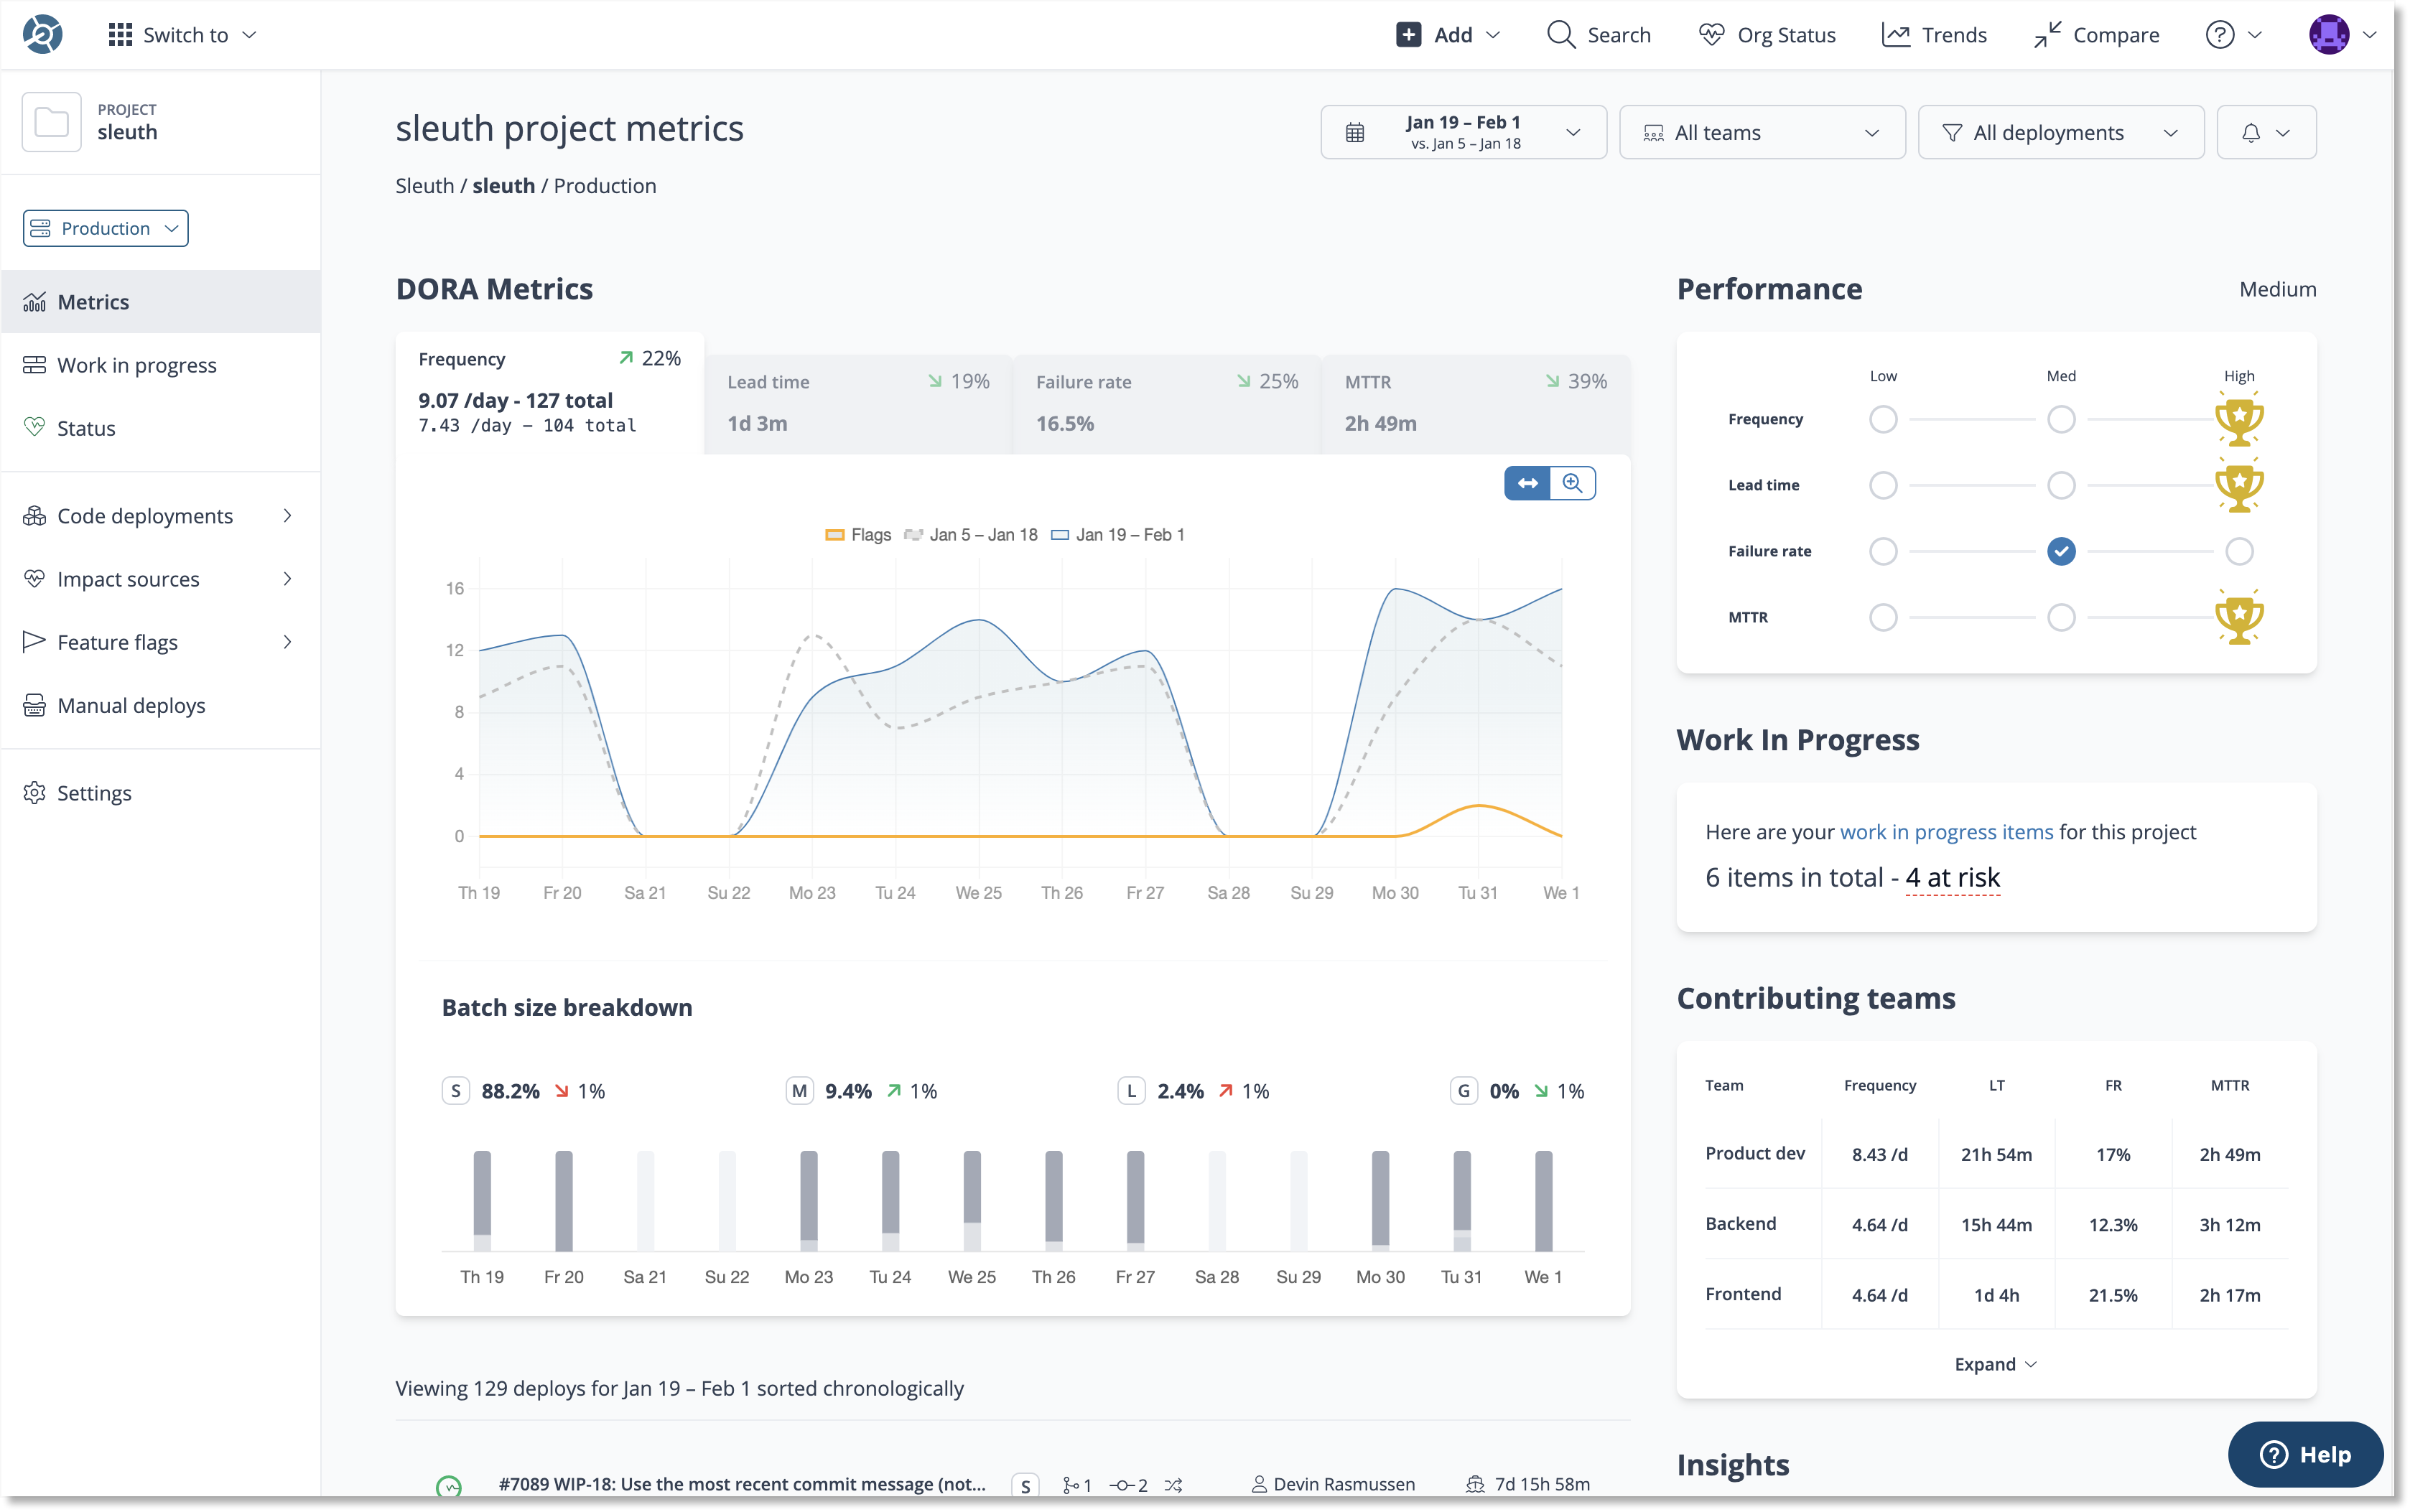Open the Settings gear in sidebar
2410x1512 pixels.
35,793
